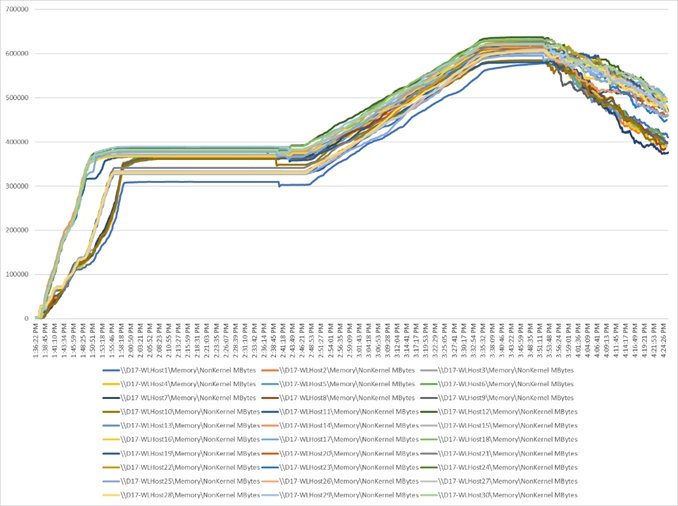Image resolution: width=678 pixels, height=506 pixels.
Task: Pick legend item D17-WLHost23
Action: (340, 468)
